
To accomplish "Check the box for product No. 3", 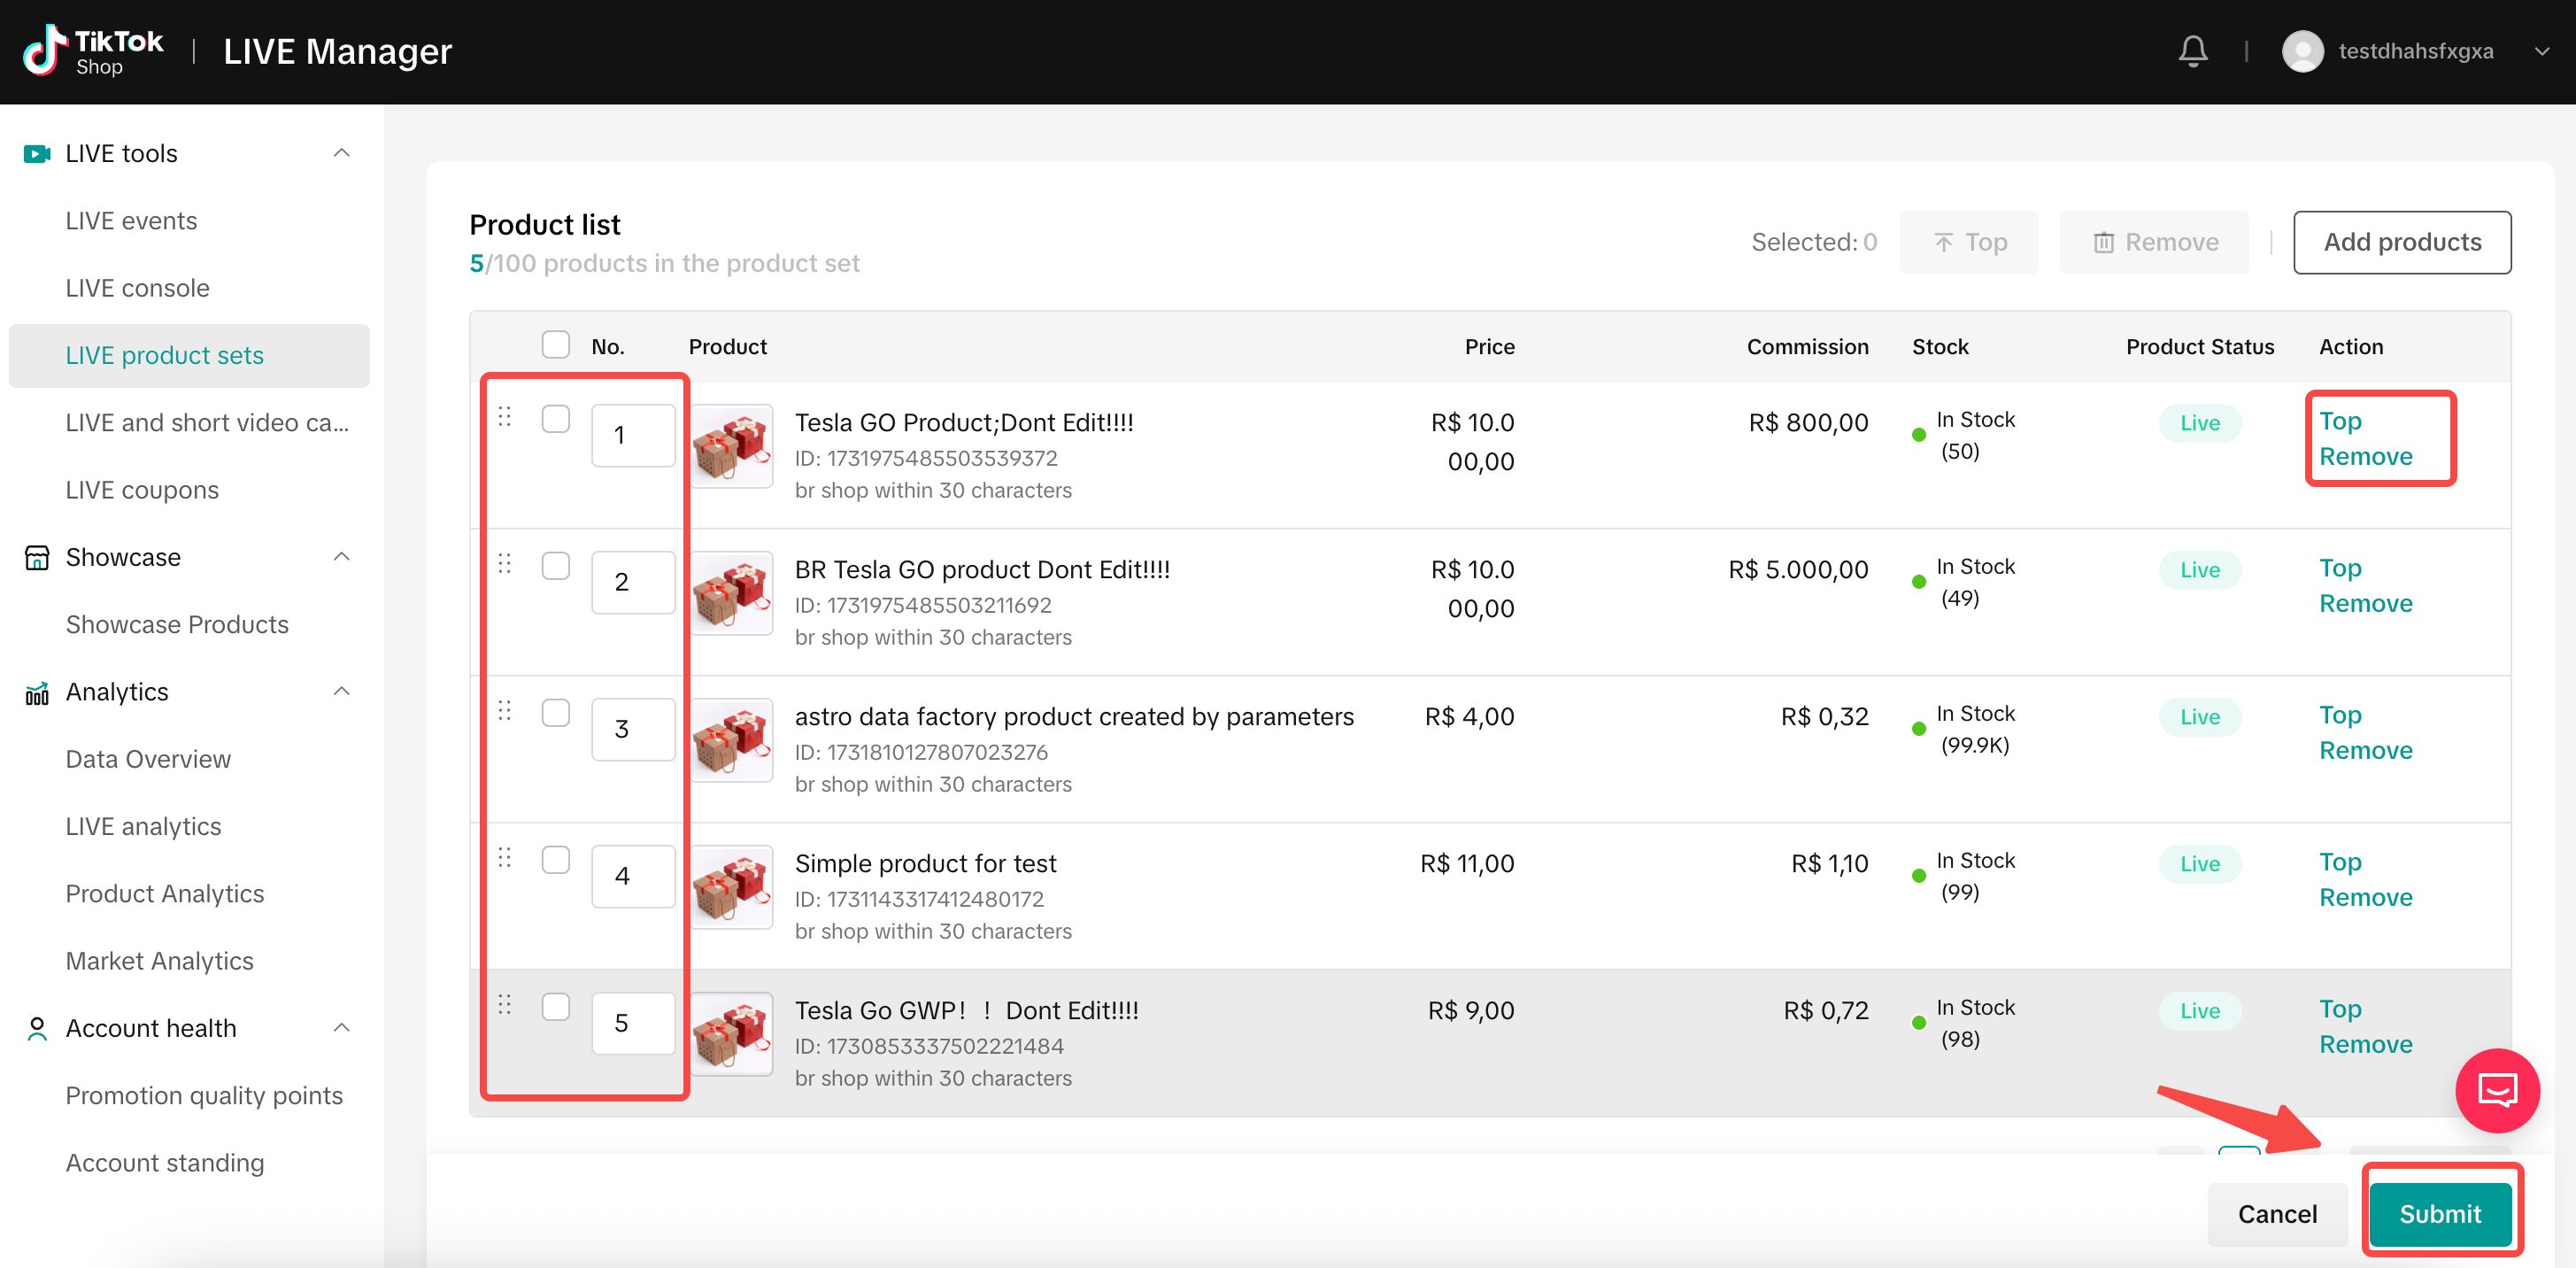I will pos(555,713).
